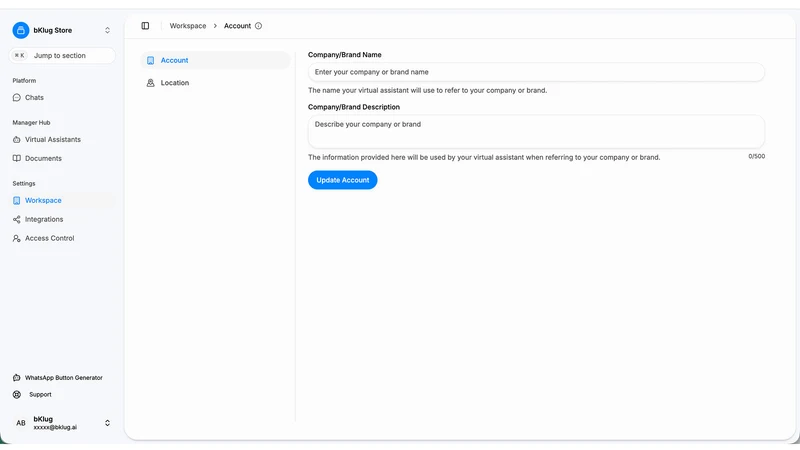
Task: Expand the bKlug user account menu
Action: point(107,423)
